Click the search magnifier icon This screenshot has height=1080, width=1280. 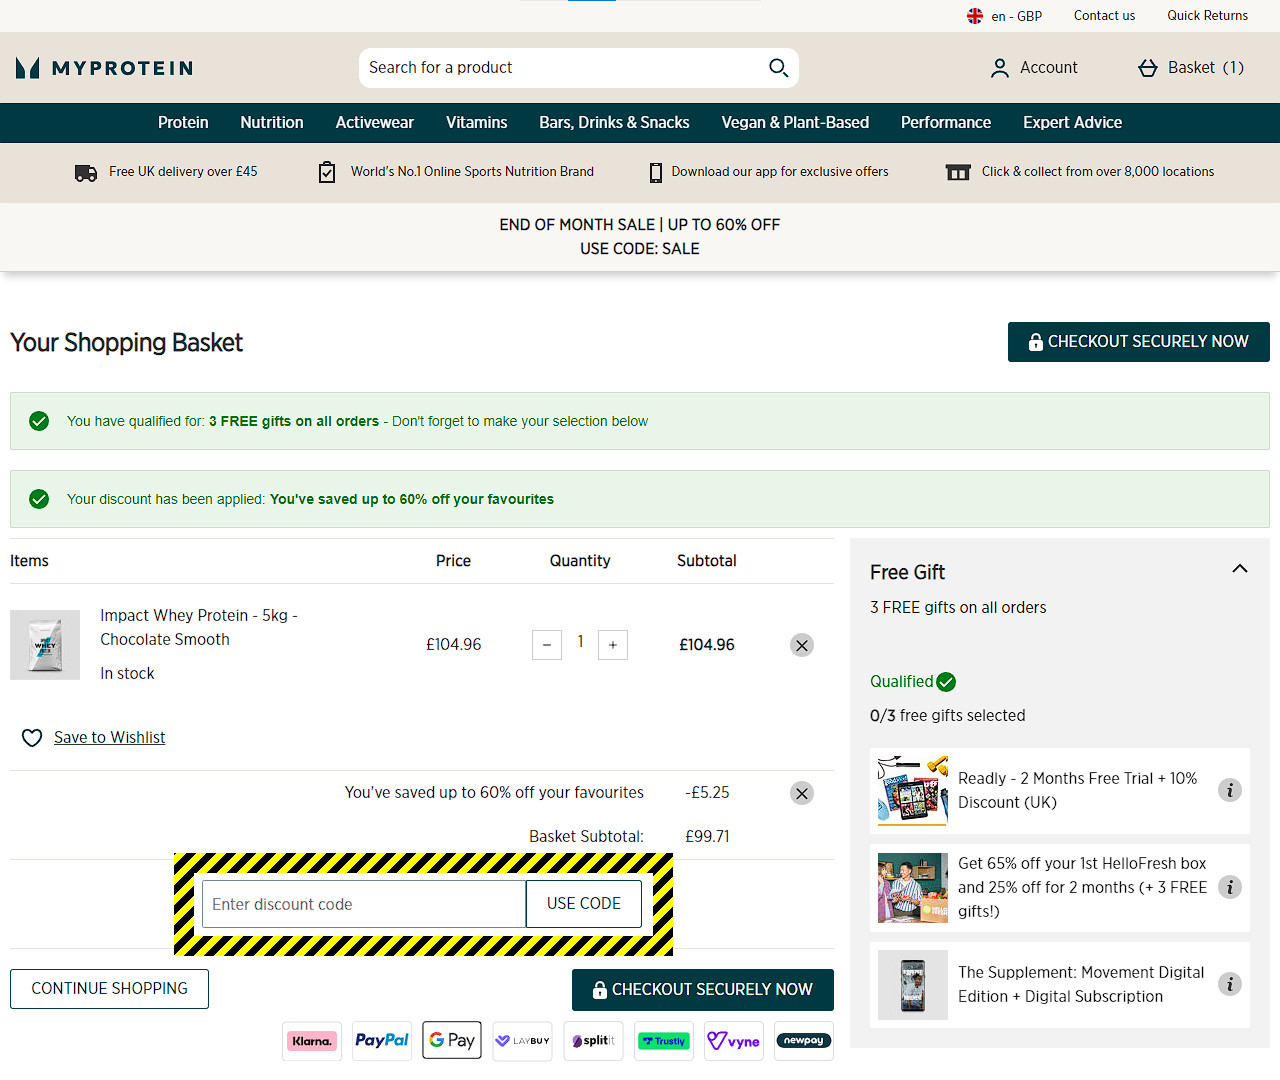click(778, 68)
